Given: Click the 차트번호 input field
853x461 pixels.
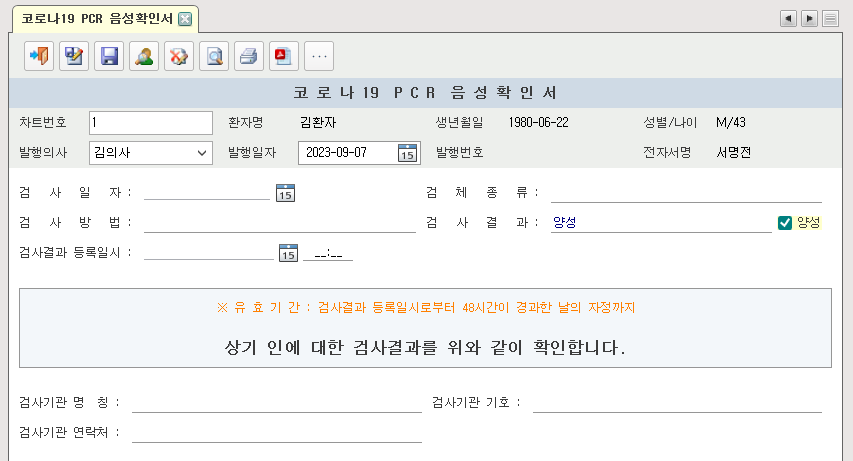Looking at the screenshot, I should [x=150, y=123].
